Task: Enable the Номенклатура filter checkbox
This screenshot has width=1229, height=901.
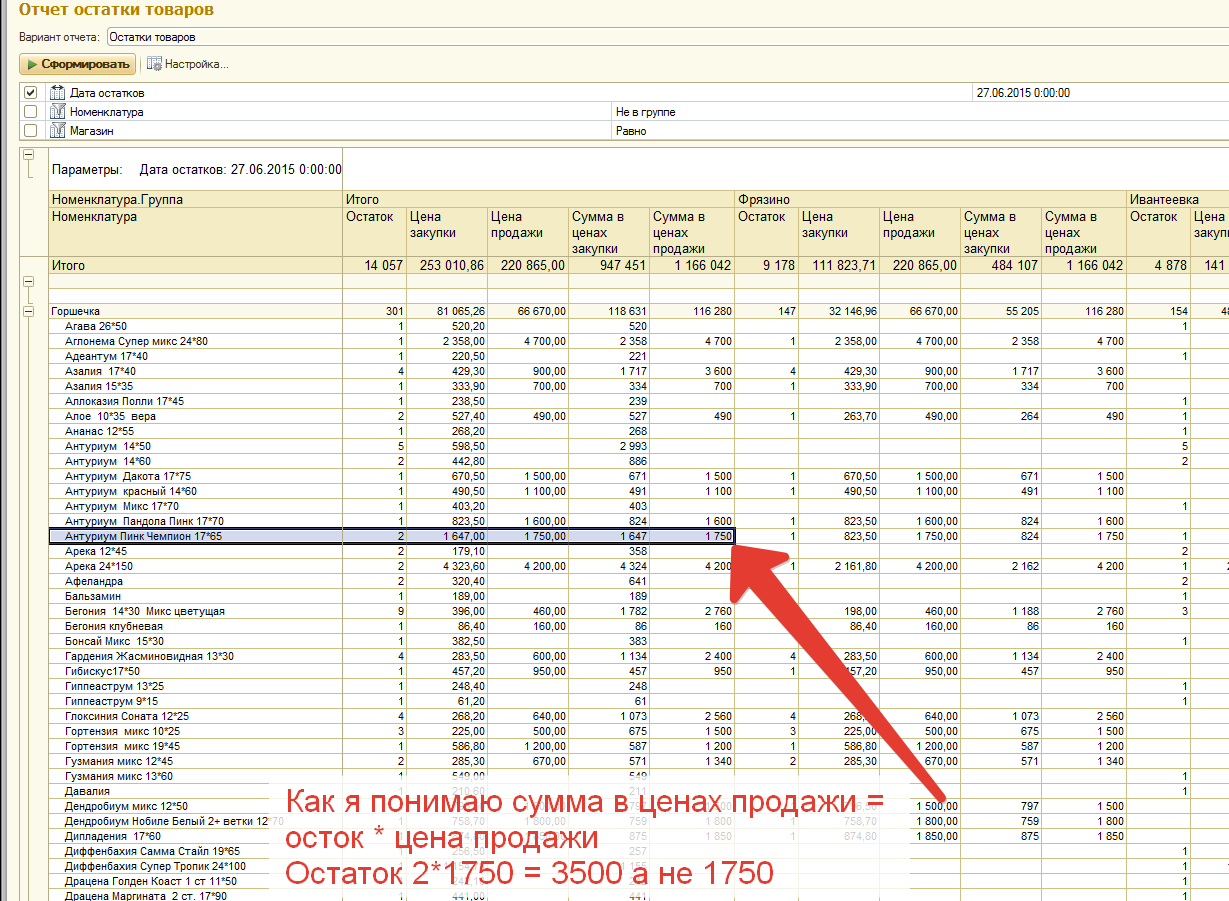Action: [30, 112]
